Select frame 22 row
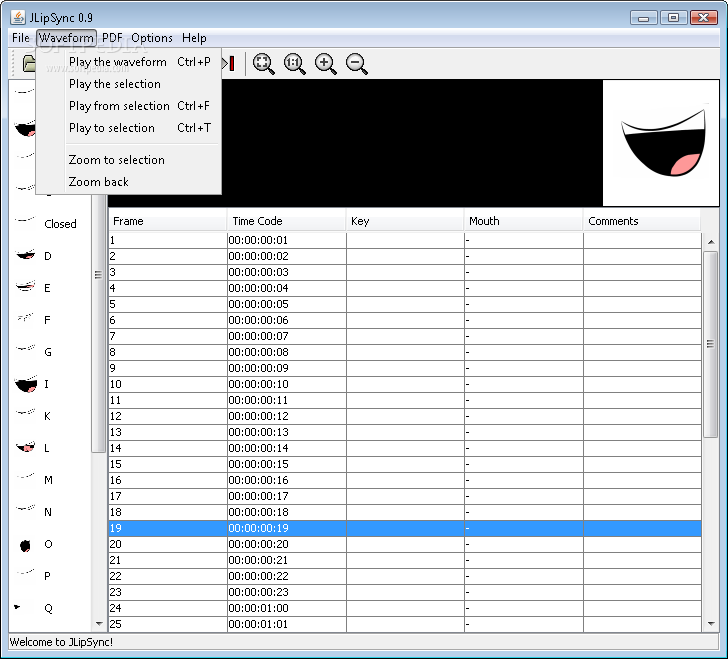The height and width of the screenshot is (659, 728). pyautogui.click(x=405, y=576)
